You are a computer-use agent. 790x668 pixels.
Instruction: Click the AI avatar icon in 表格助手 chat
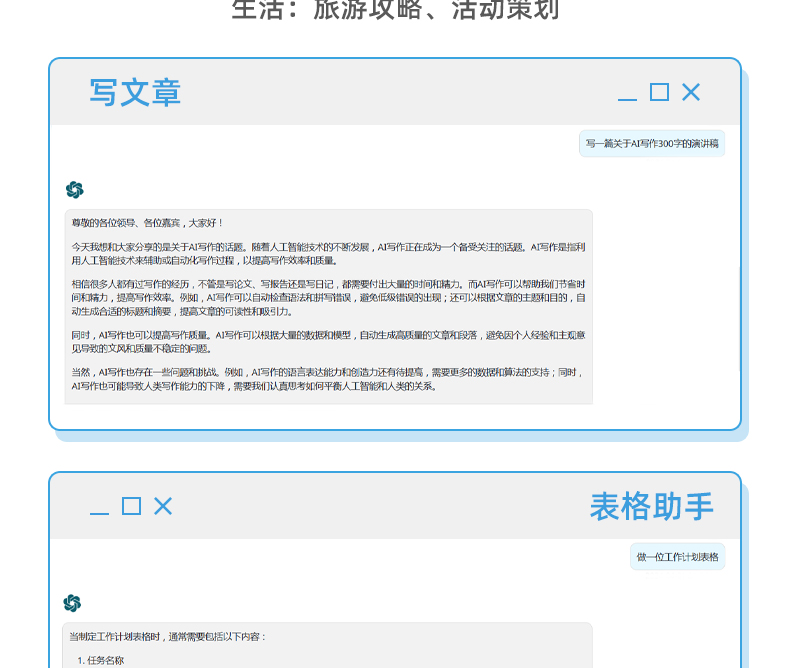pos(72,603)
